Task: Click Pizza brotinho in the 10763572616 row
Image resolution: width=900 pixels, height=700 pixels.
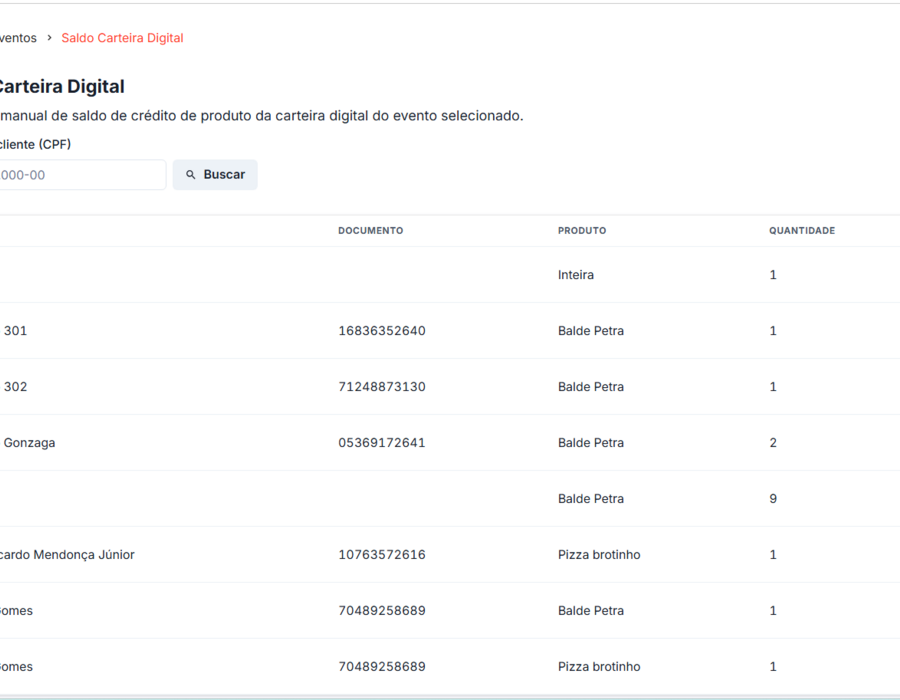Action: point(599,555)
